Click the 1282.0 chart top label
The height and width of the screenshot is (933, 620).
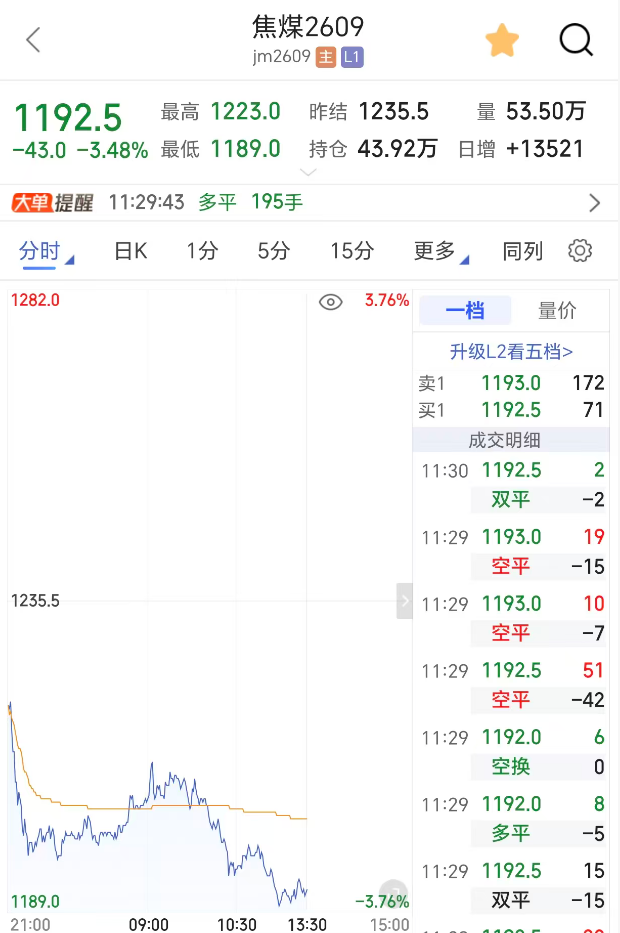click(x=35, y=300)
